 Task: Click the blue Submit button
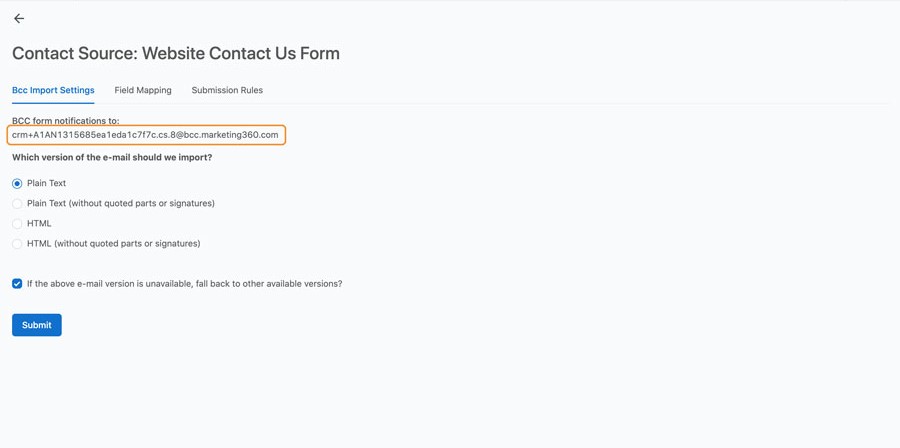click(37, 325)
